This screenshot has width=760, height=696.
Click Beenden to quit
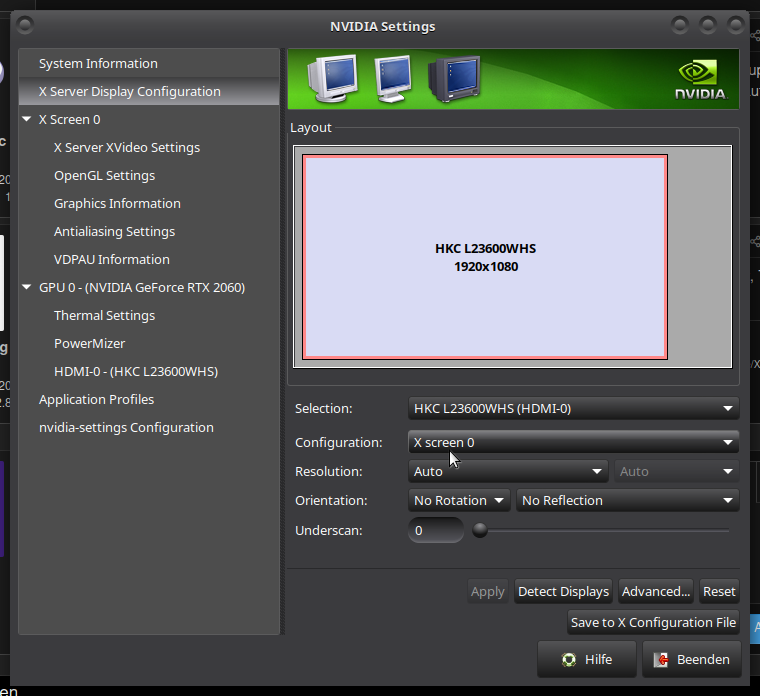[x=692, y=659]
